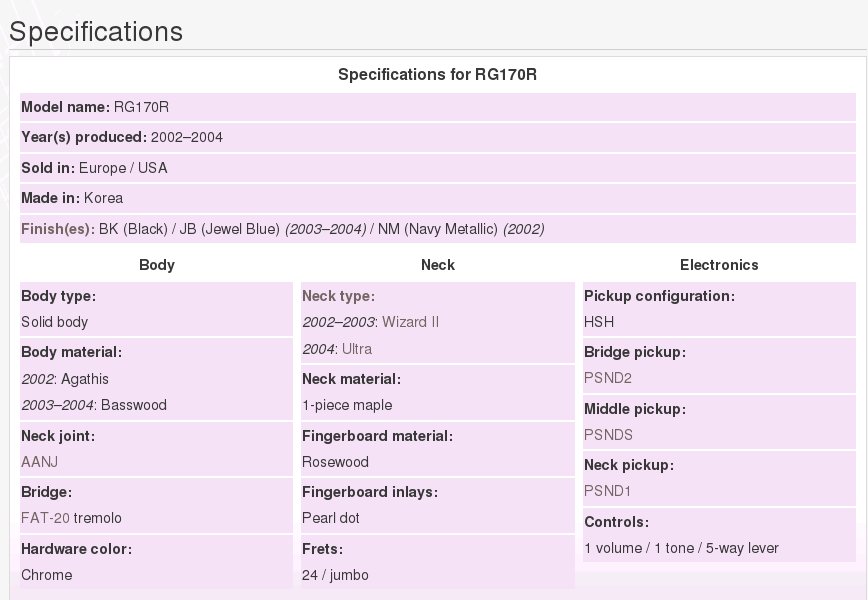Click the Neck type label link
Viewport: 868px width, 600px height.
click(x=338, y=296)
